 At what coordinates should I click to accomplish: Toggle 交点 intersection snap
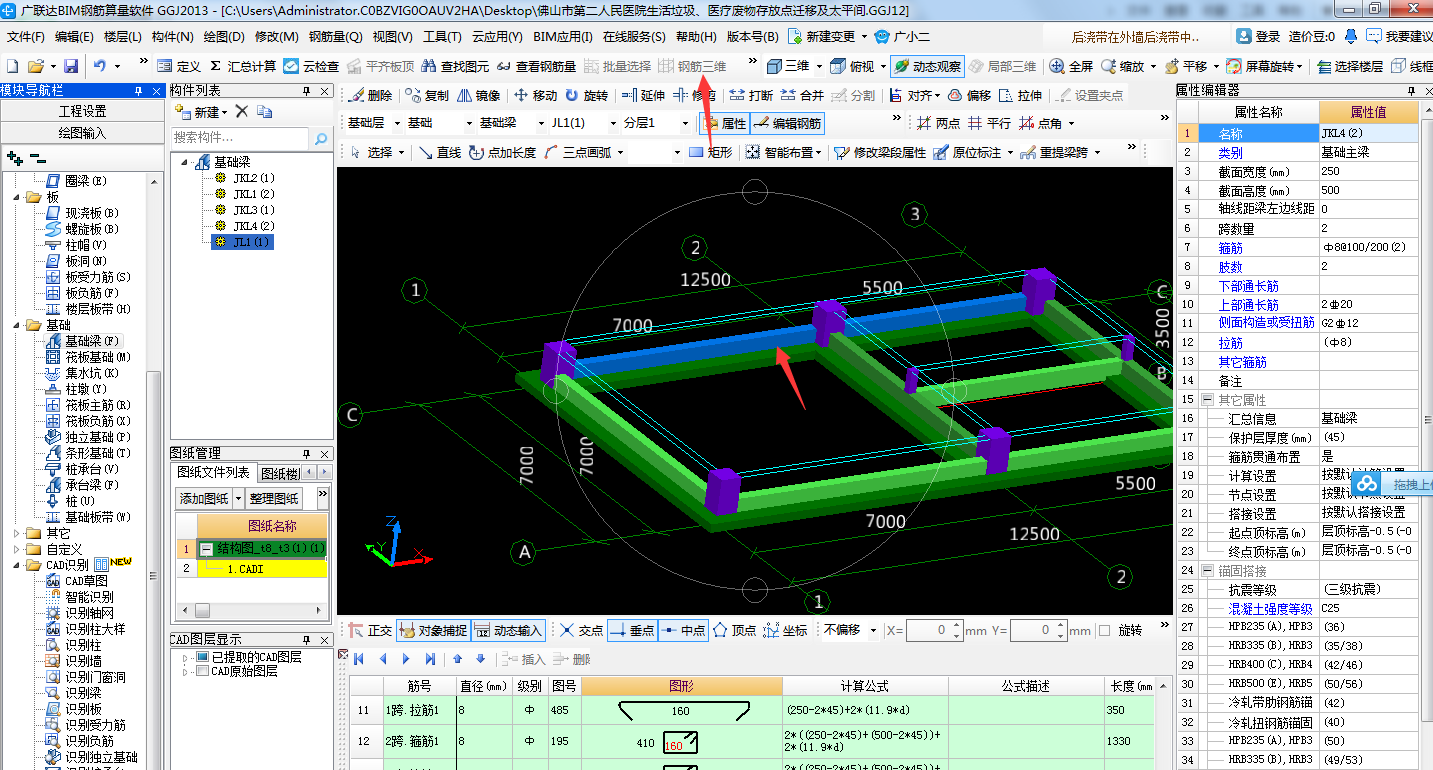tap(581, 630)
